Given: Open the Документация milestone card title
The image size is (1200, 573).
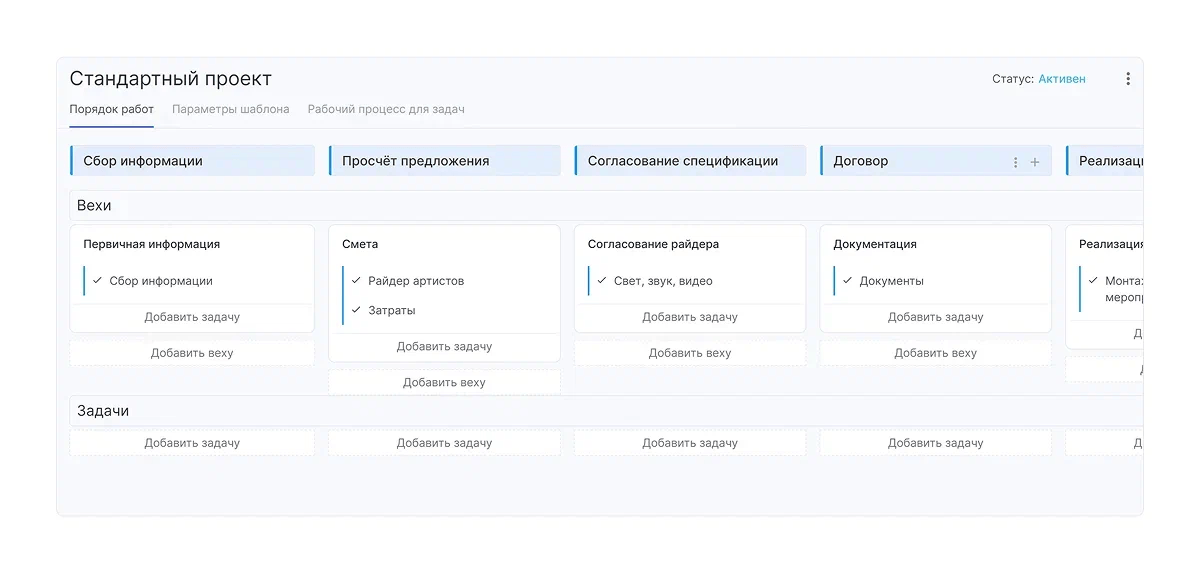Looking at the screenshot, I should [875, 244].
